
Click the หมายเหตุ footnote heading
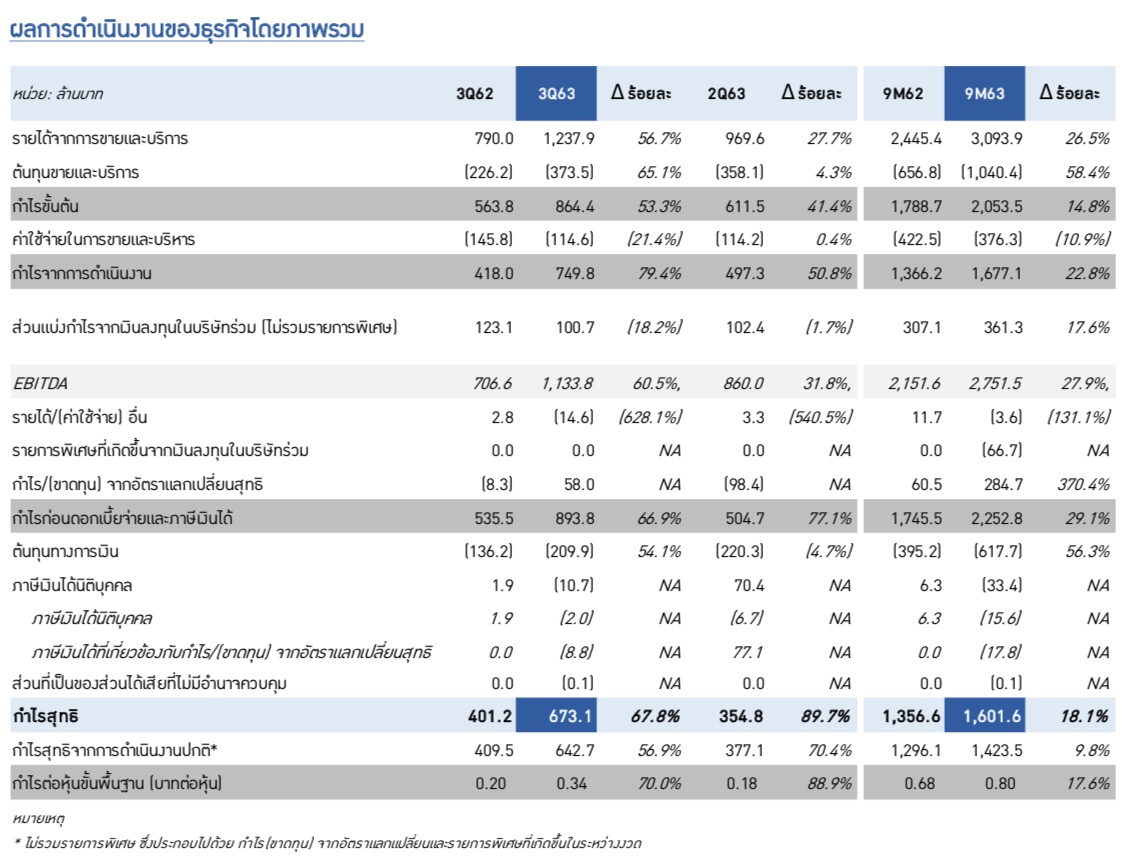point(36,819)
